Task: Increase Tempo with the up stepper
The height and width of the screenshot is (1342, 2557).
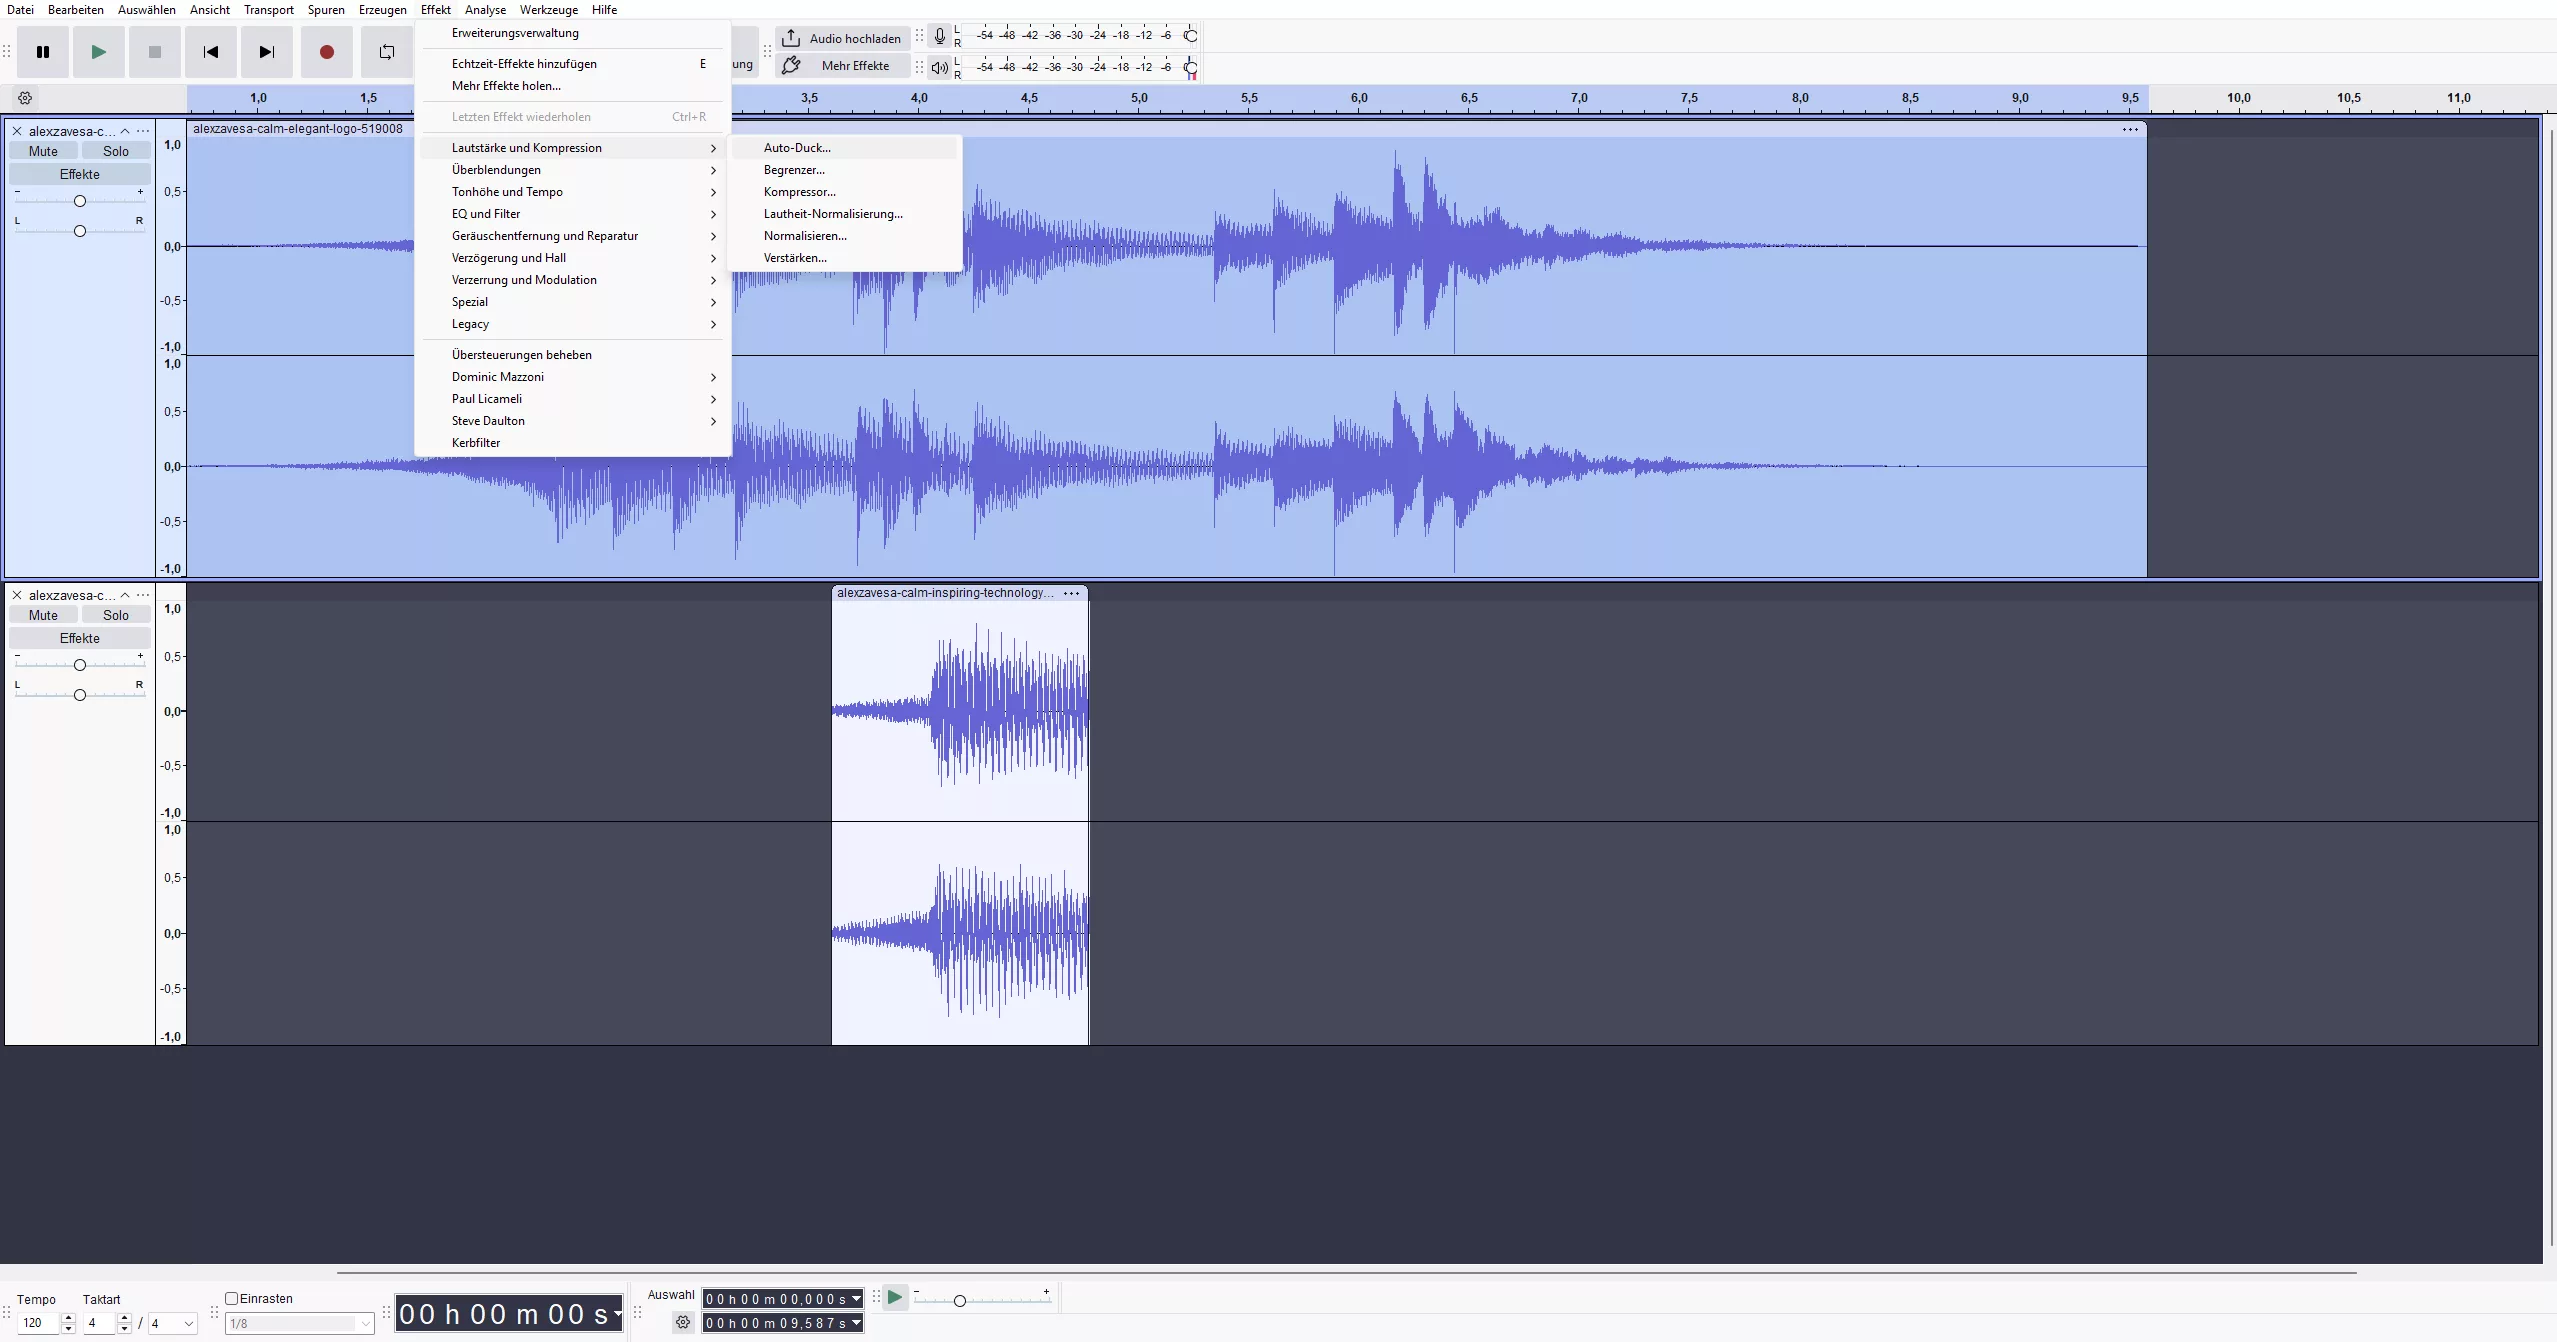Action: (68, 1319)
